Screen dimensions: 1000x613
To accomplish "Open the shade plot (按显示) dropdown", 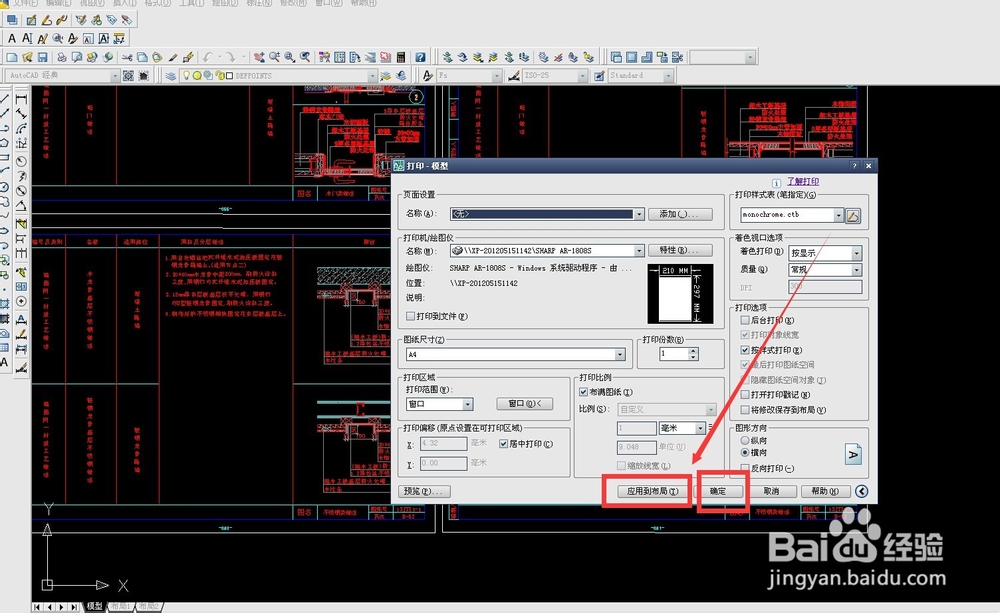I will click(x=857, y=253).
